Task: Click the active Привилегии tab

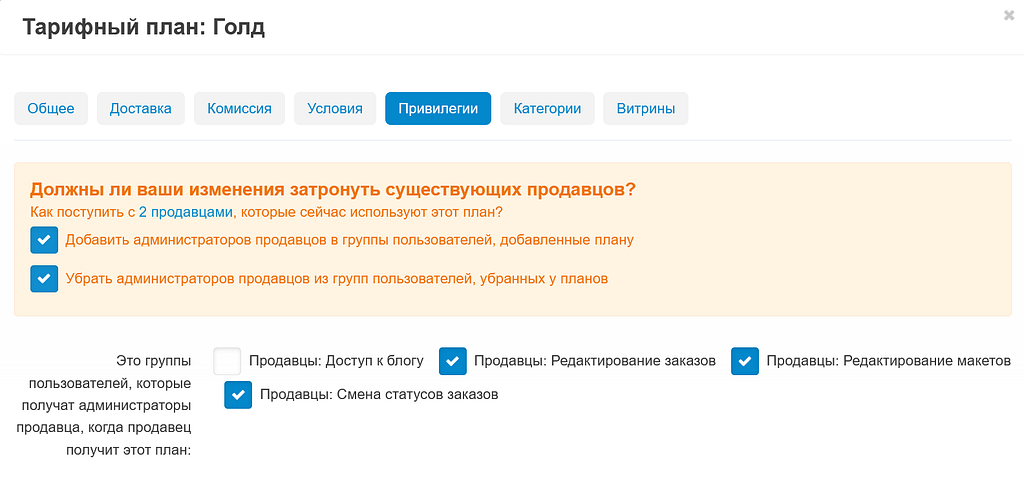Action: point(438,108)
